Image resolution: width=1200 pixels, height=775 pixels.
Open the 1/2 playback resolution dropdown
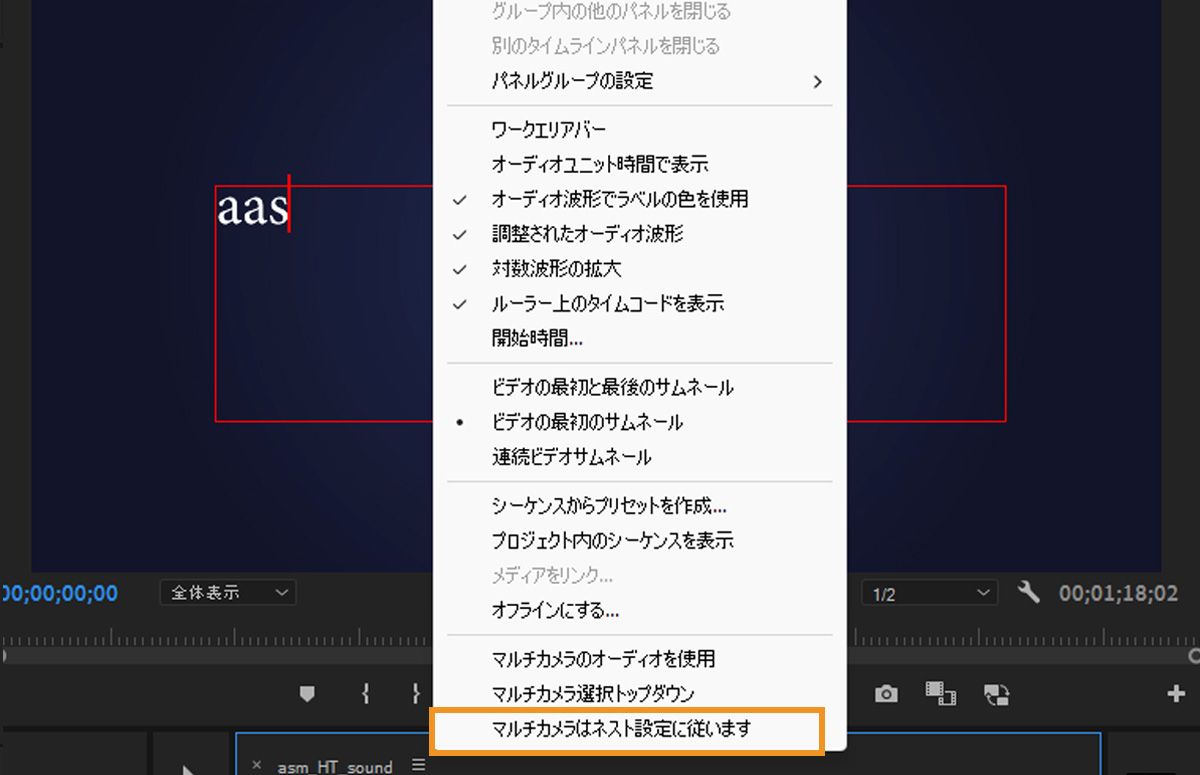[x=928, y=592]
